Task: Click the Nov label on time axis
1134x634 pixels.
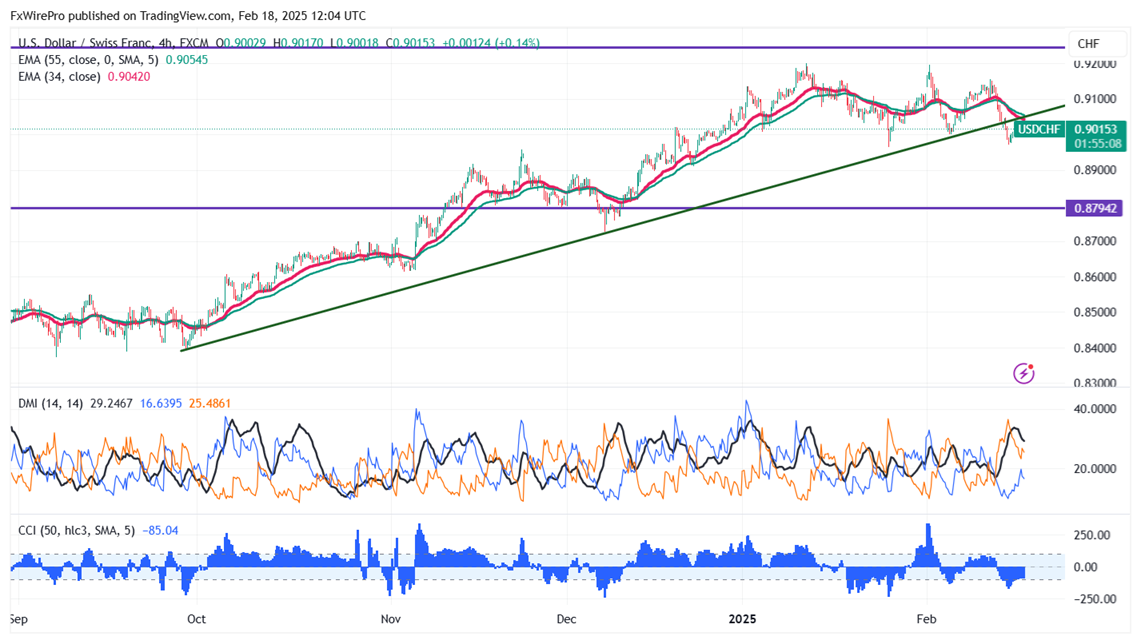Action: click(391, 620)
